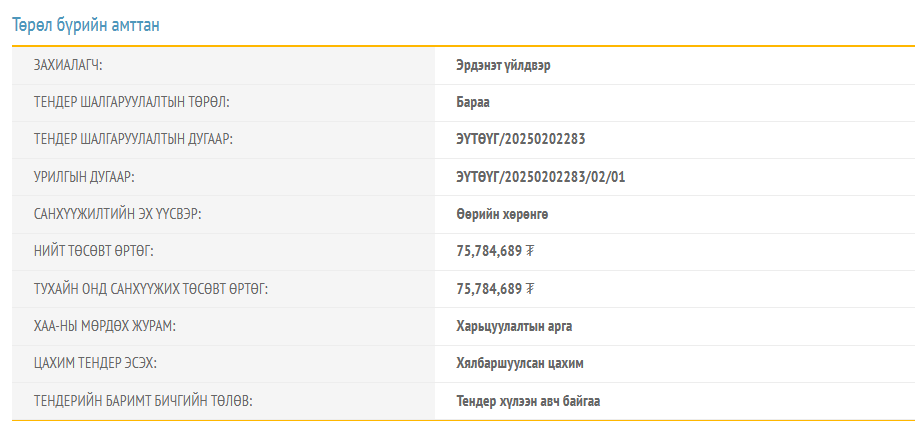Click the Төрөл бүрийн амттан heading
Image resolution: width=915 pixels, height=431 pixels.
[x=86, y=25]
